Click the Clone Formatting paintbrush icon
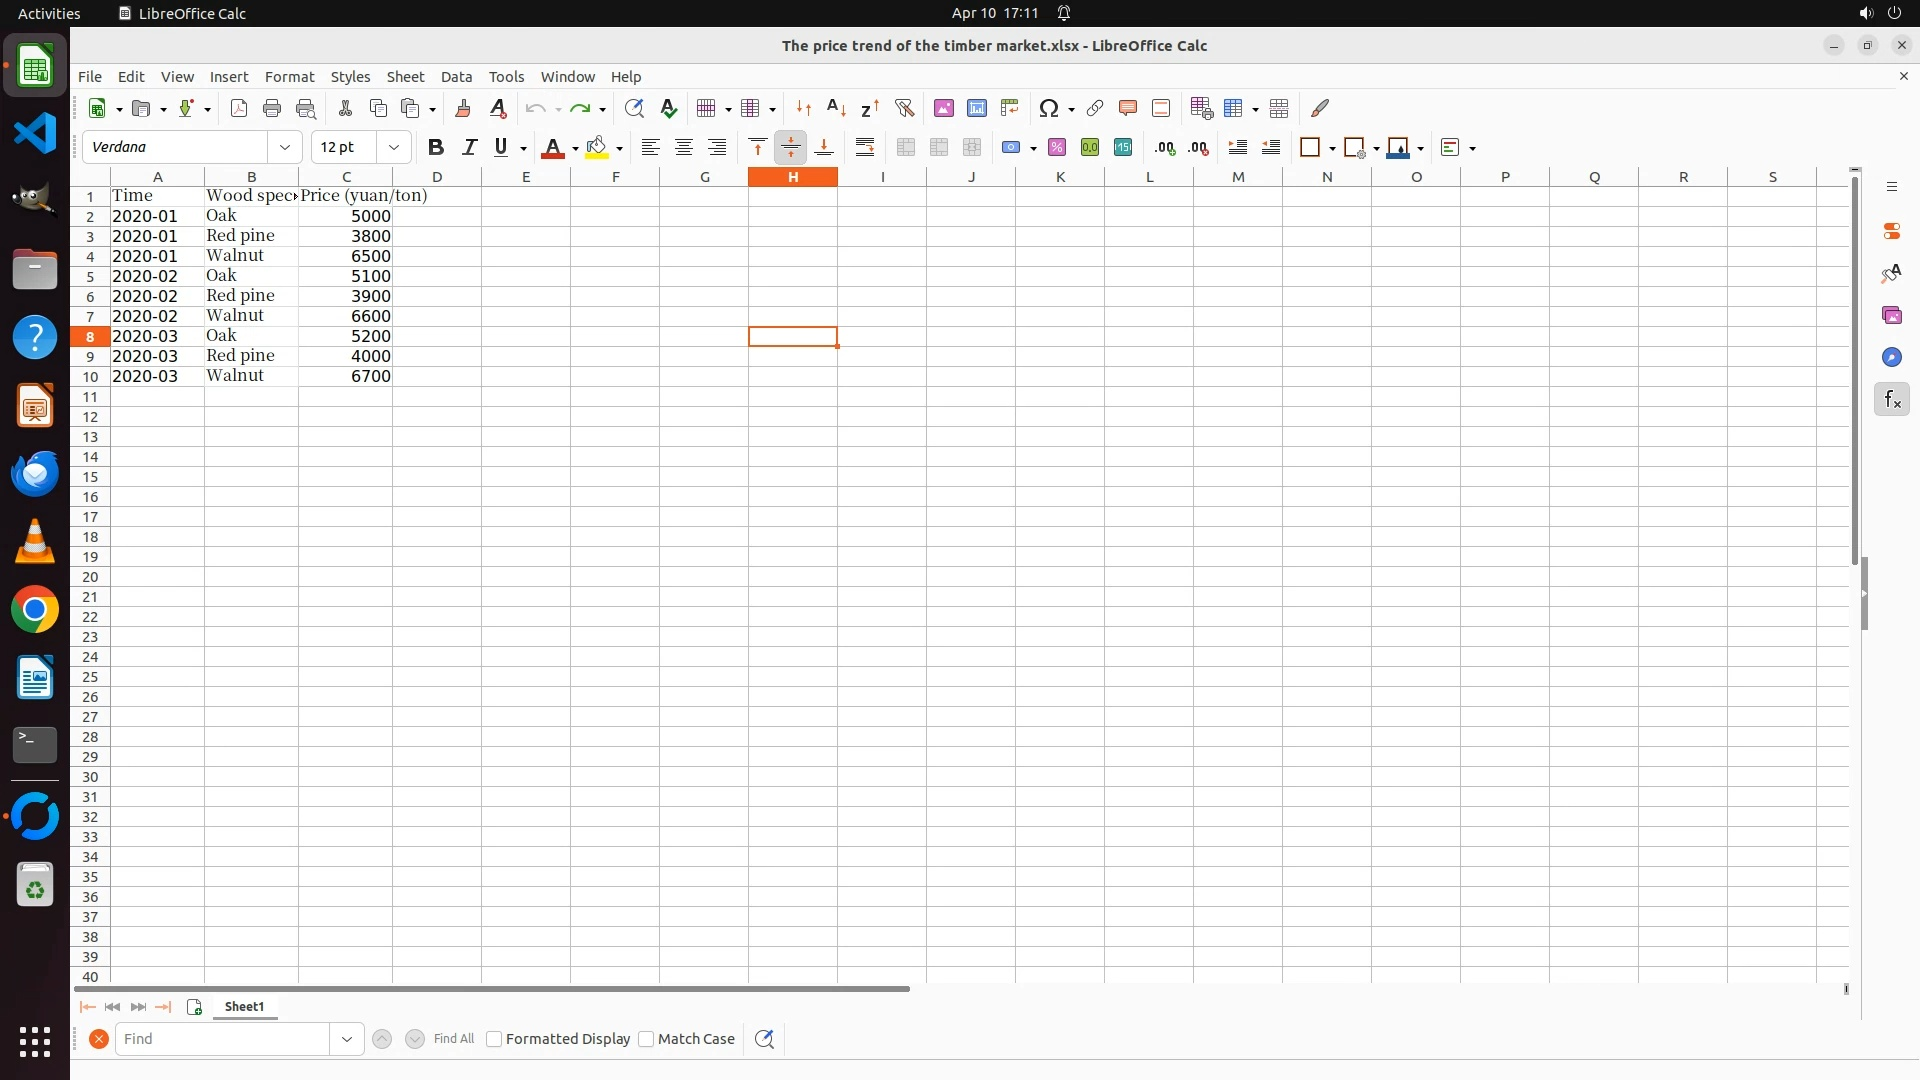Viewport: 1920px width, 1080px height. (x=463, y=108)
